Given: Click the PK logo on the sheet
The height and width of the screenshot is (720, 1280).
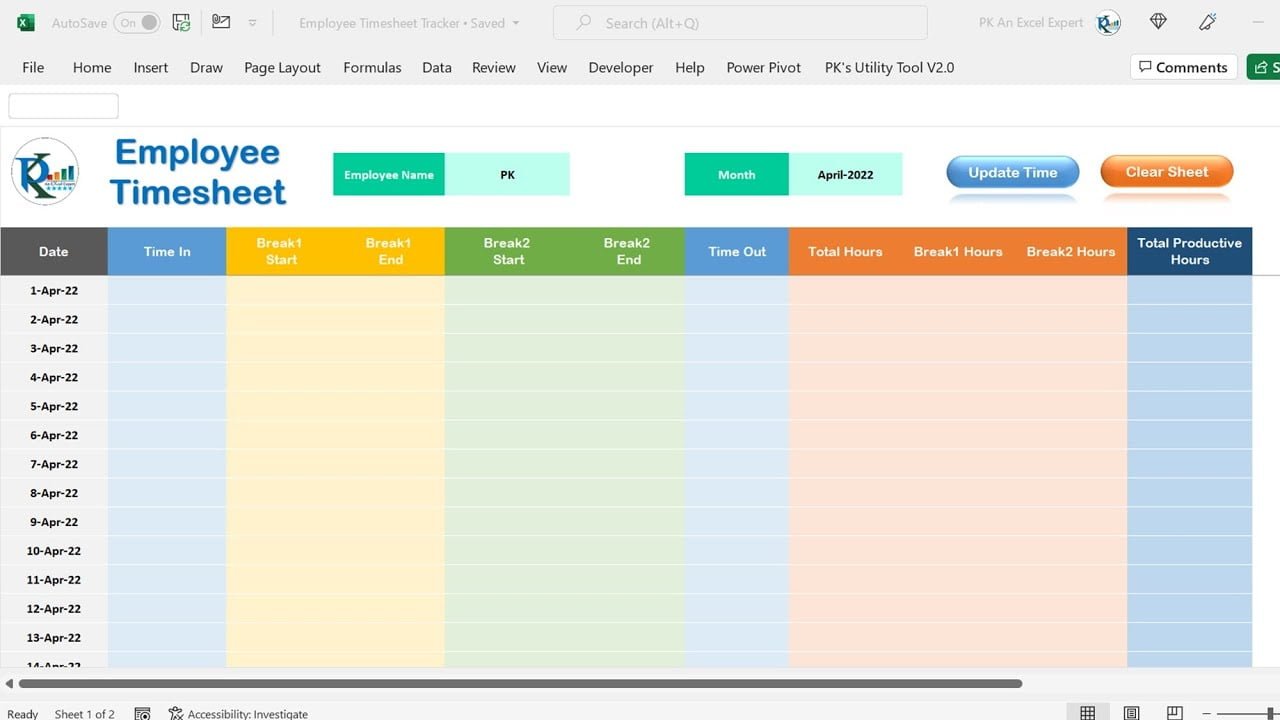Looking at the screenshot, I should tap(45, 171).
